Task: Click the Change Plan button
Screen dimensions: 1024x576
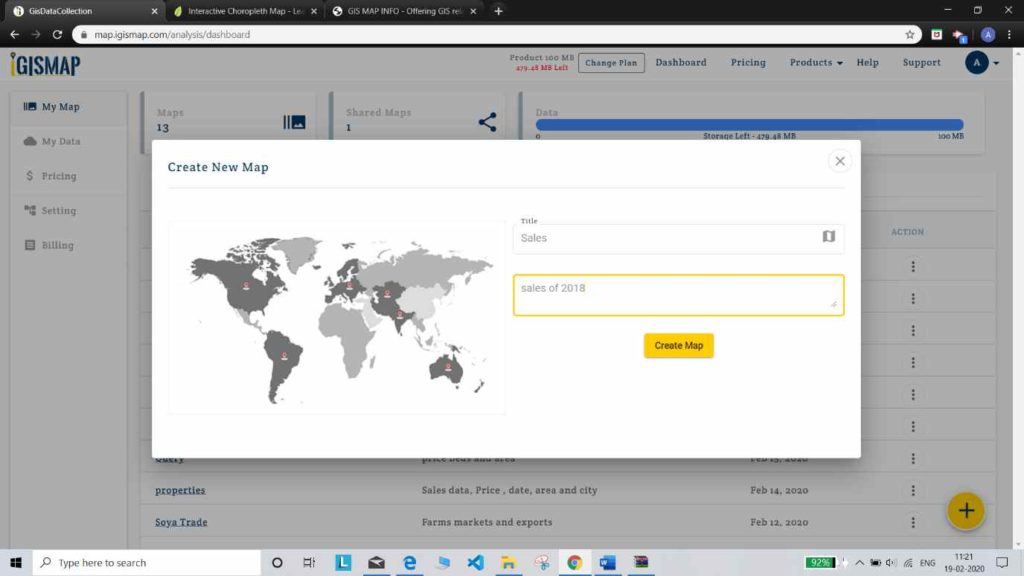Action: tap(611, 63)
